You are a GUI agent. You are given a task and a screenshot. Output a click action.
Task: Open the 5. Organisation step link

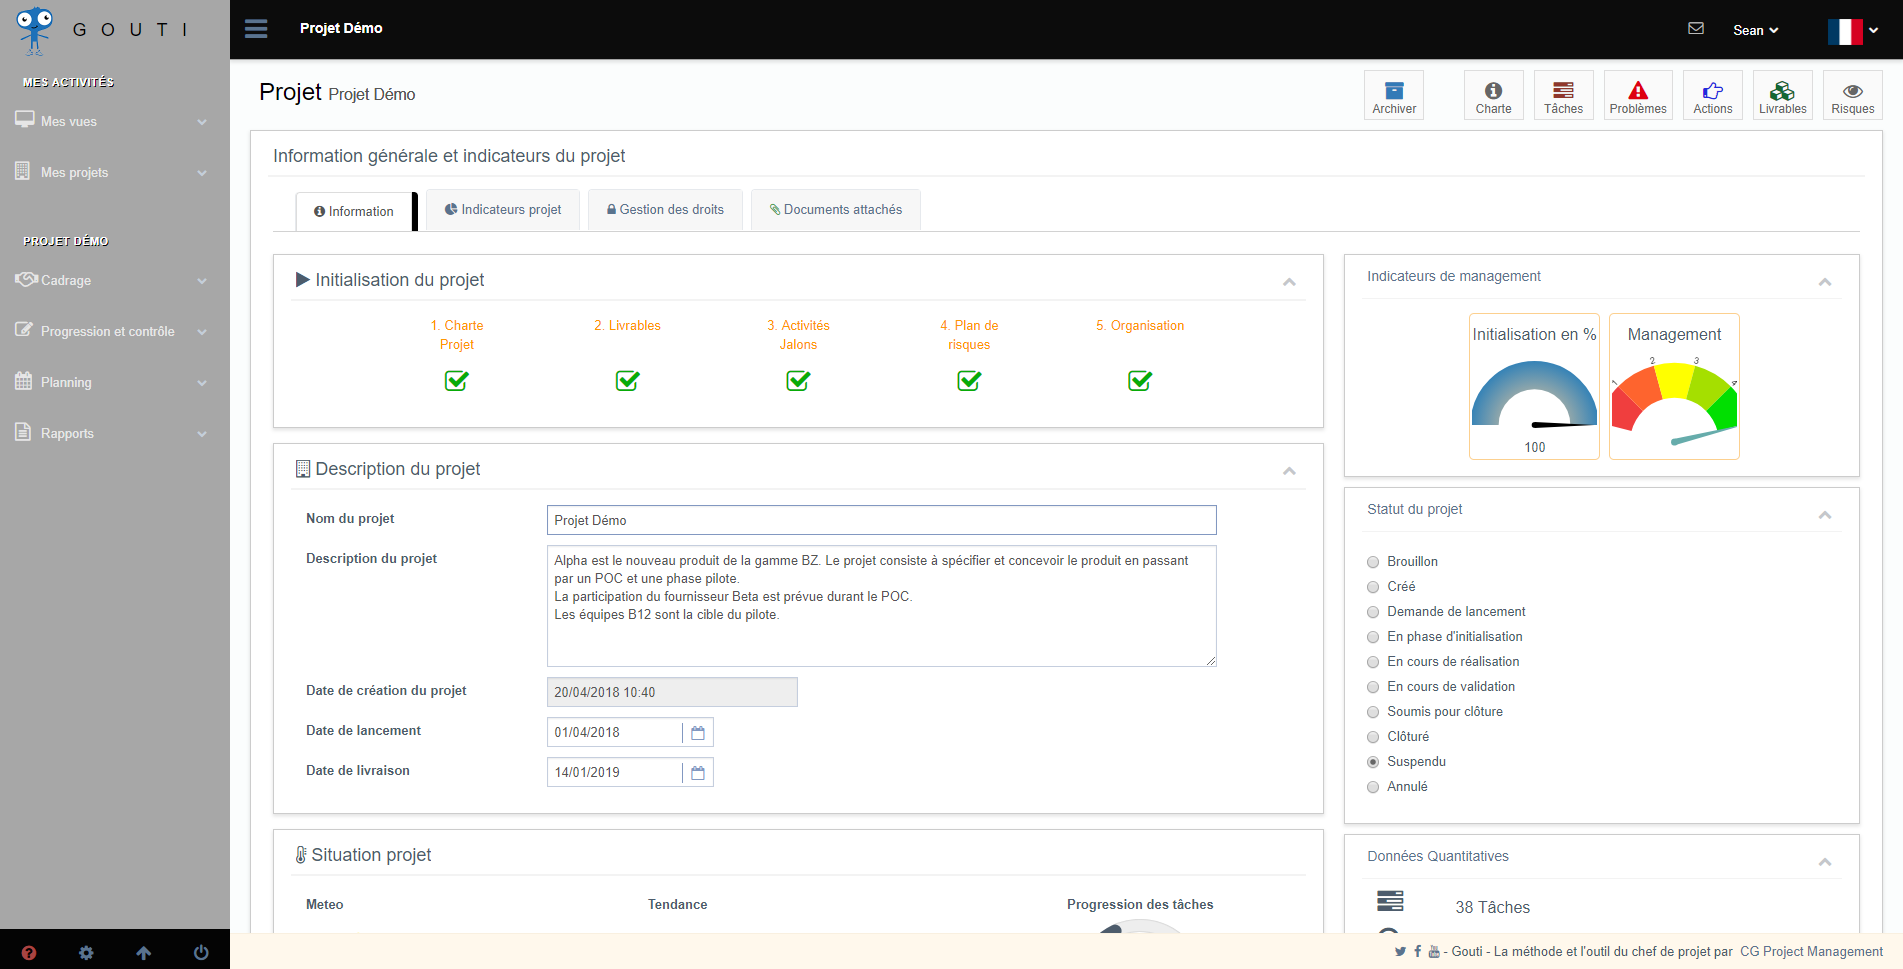[x=1140, y=326]
